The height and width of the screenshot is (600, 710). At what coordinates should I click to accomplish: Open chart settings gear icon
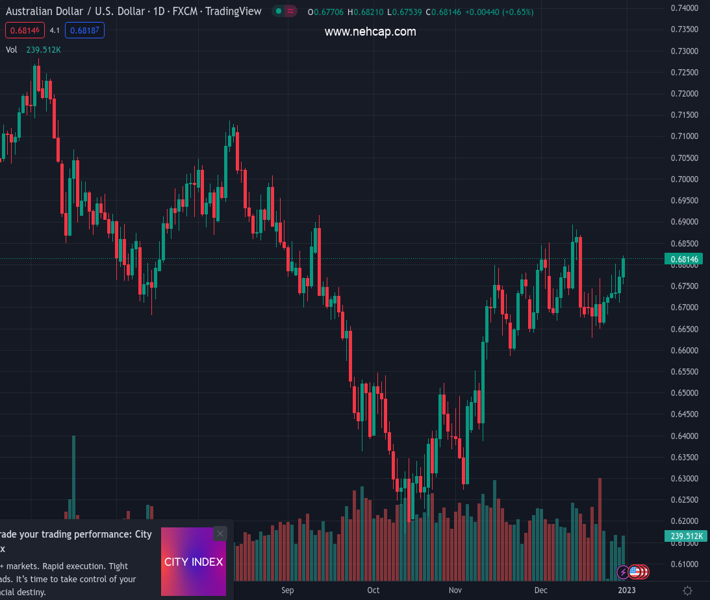pyautogui.click(x=687, y=591)
